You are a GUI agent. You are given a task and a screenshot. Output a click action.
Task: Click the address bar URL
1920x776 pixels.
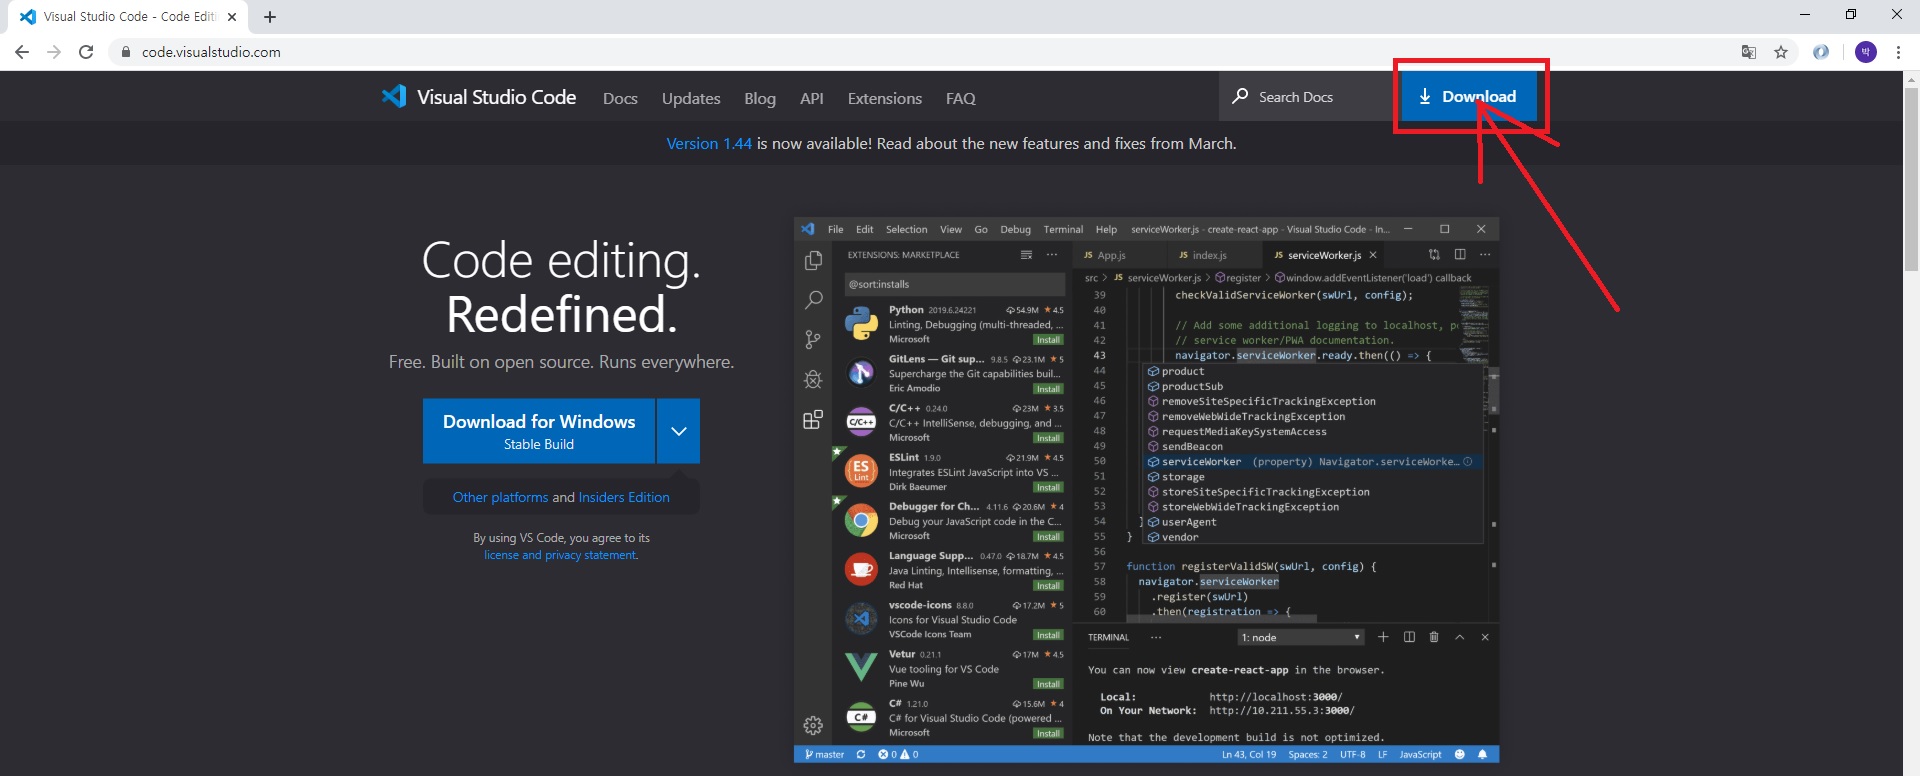click(x=211, y=52)
